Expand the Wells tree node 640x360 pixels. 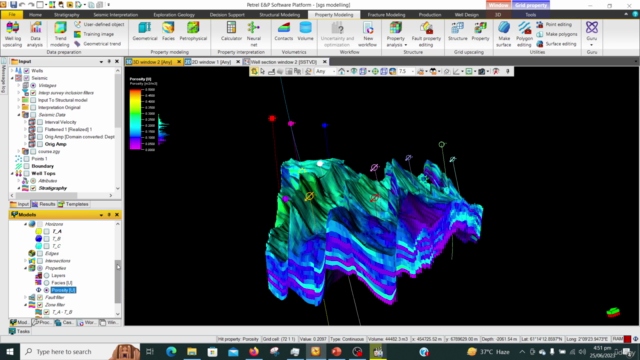[12, 71]
